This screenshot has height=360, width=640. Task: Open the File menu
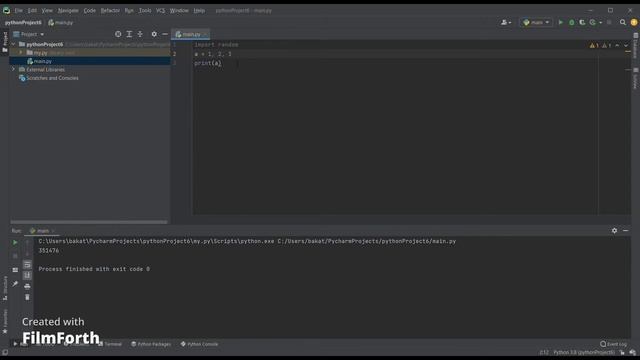pos(18,11)
